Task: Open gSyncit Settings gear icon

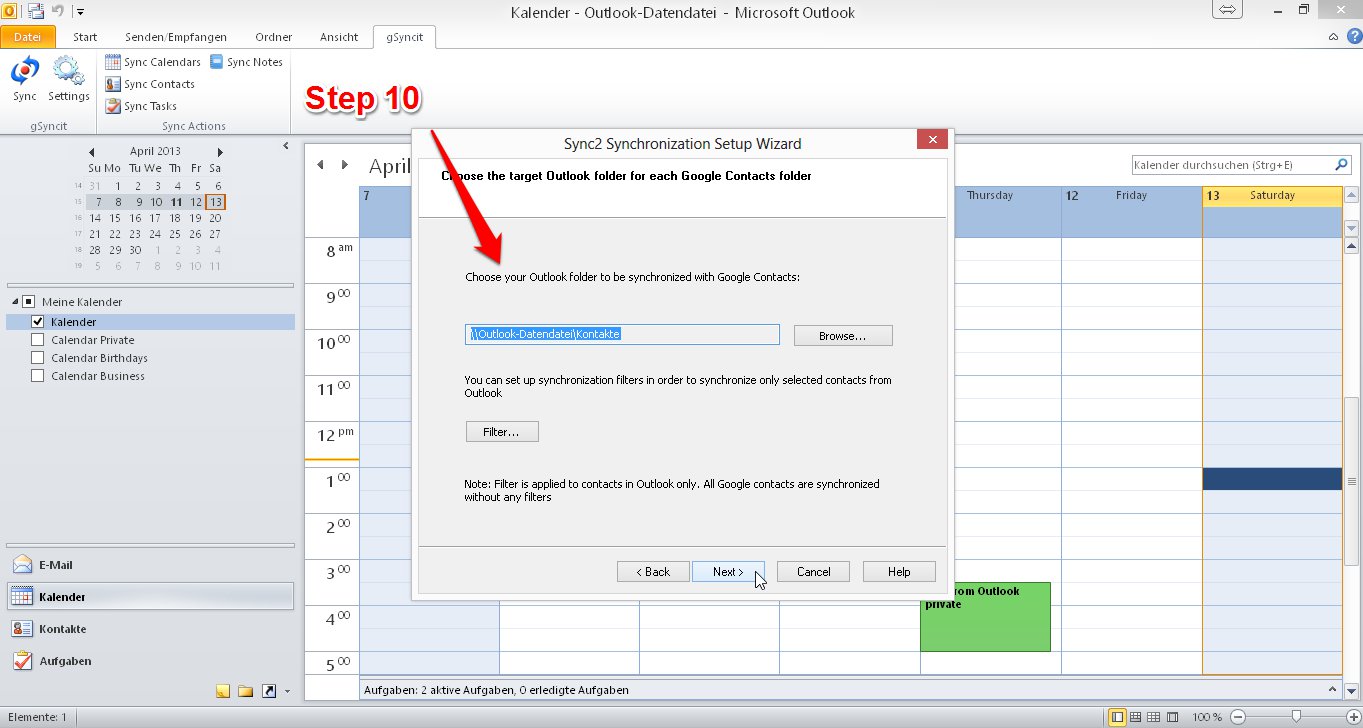Action: [x=69, y=73]
